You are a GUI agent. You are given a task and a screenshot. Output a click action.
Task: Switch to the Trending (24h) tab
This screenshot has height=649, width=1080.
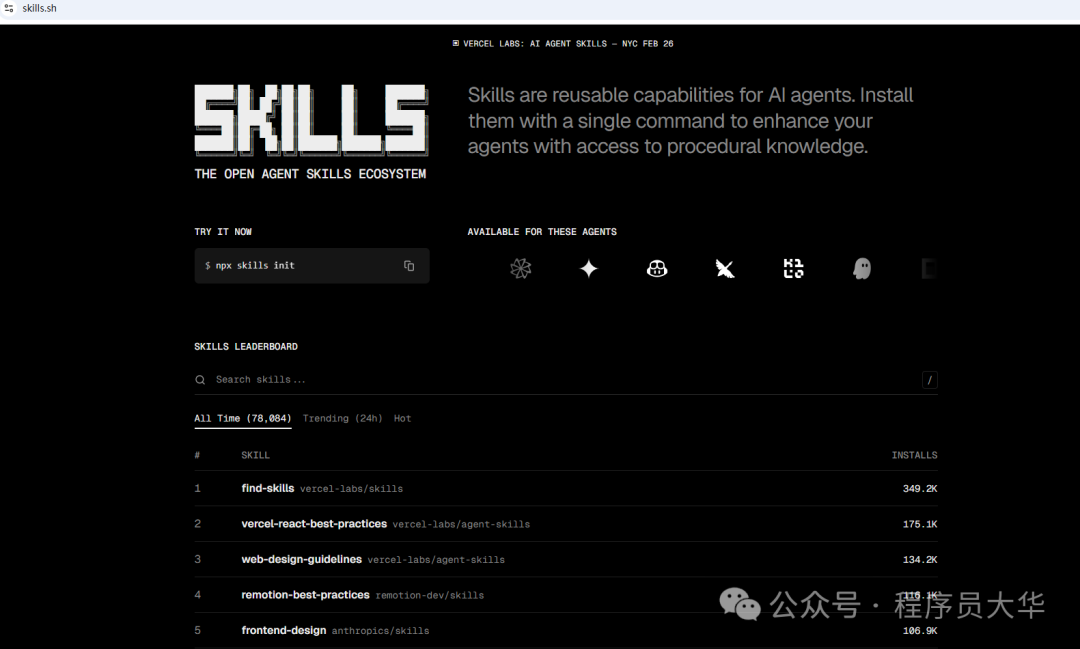click(342, 418)
